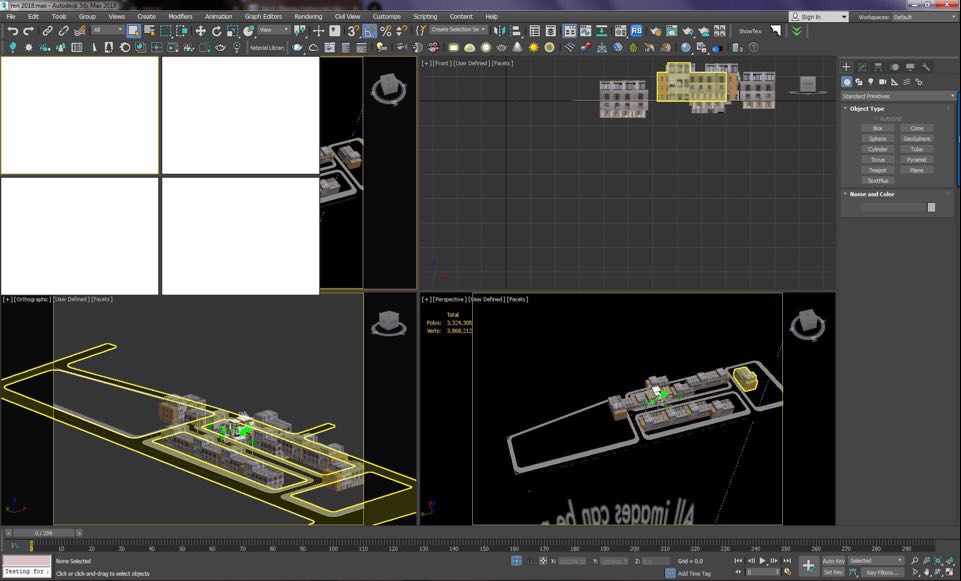Screen dimensions: 961x581
Task: Click the Undo arrow icon
Action: [12, 31]
